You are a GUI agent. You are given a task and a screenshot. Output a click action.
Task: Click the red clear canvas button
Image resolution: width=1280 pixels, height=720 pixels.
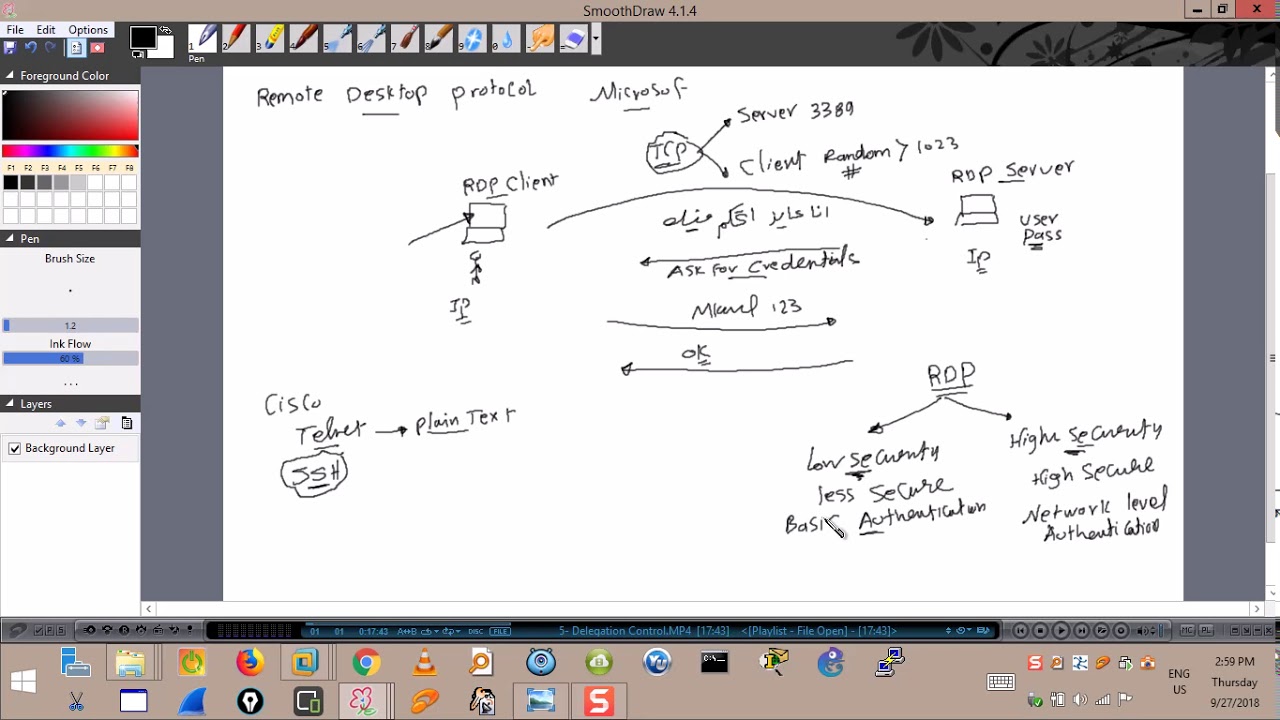point(97,47)
